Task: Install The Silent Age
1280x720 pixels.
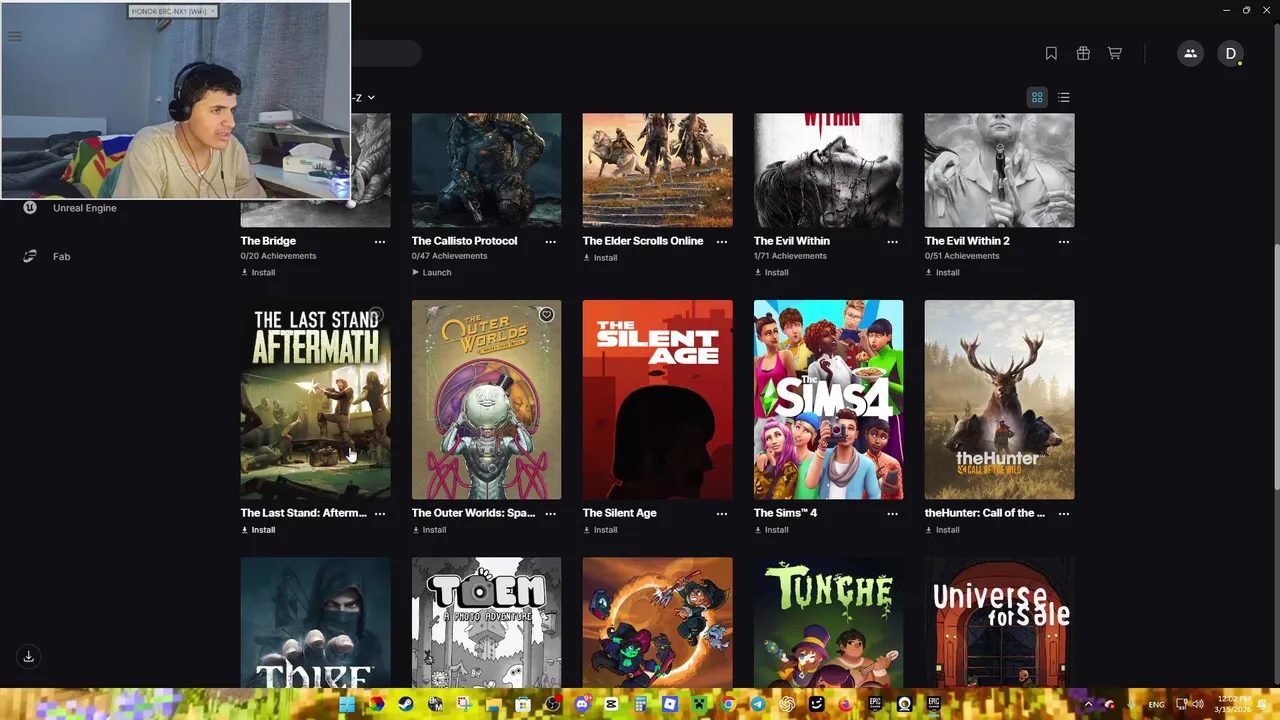Action: click(600, 530)
